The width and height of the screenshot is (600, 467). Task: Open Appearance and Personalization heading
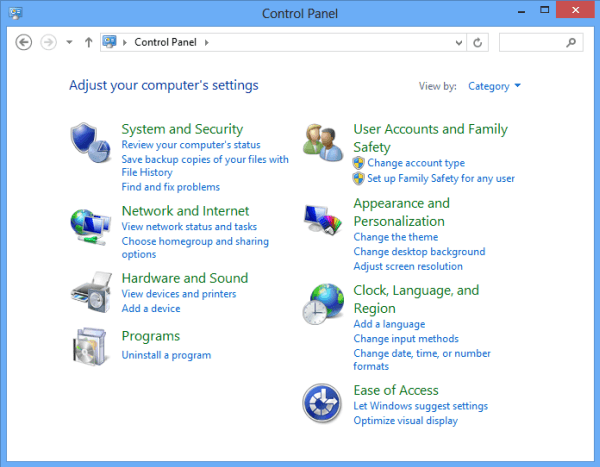tap(401, 212)
